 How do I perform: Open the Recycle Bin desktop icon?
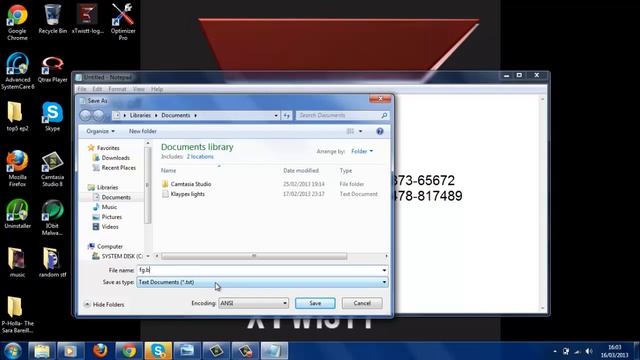53,19
